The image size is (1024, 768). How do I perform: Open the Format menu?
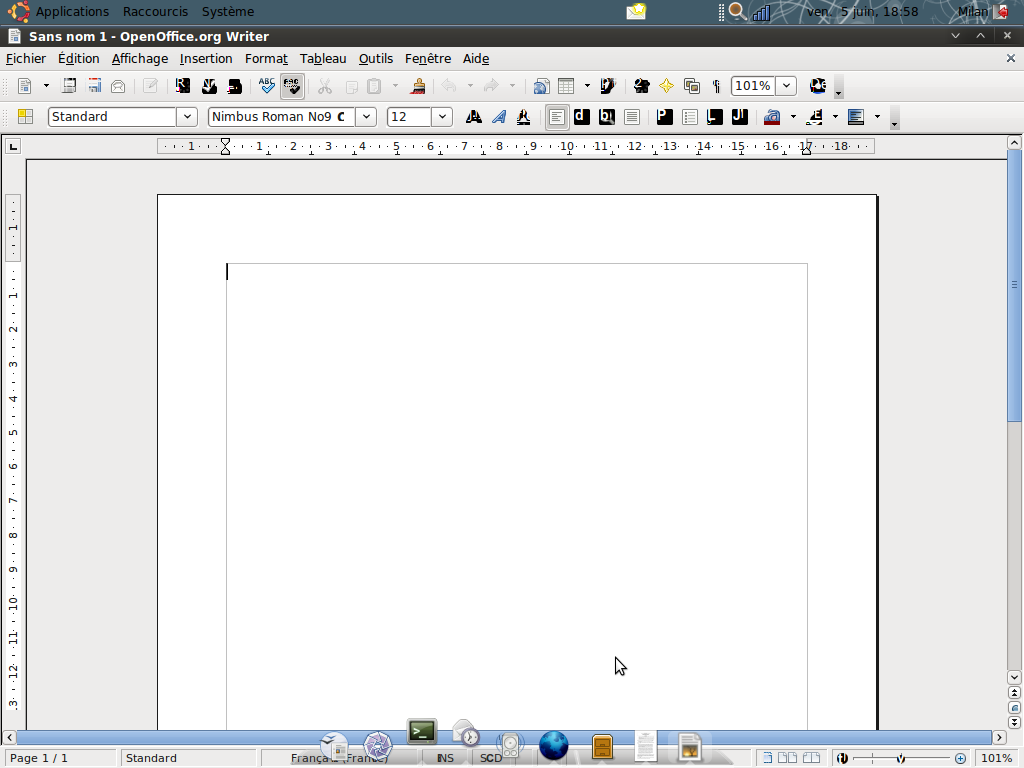point(266,59)
